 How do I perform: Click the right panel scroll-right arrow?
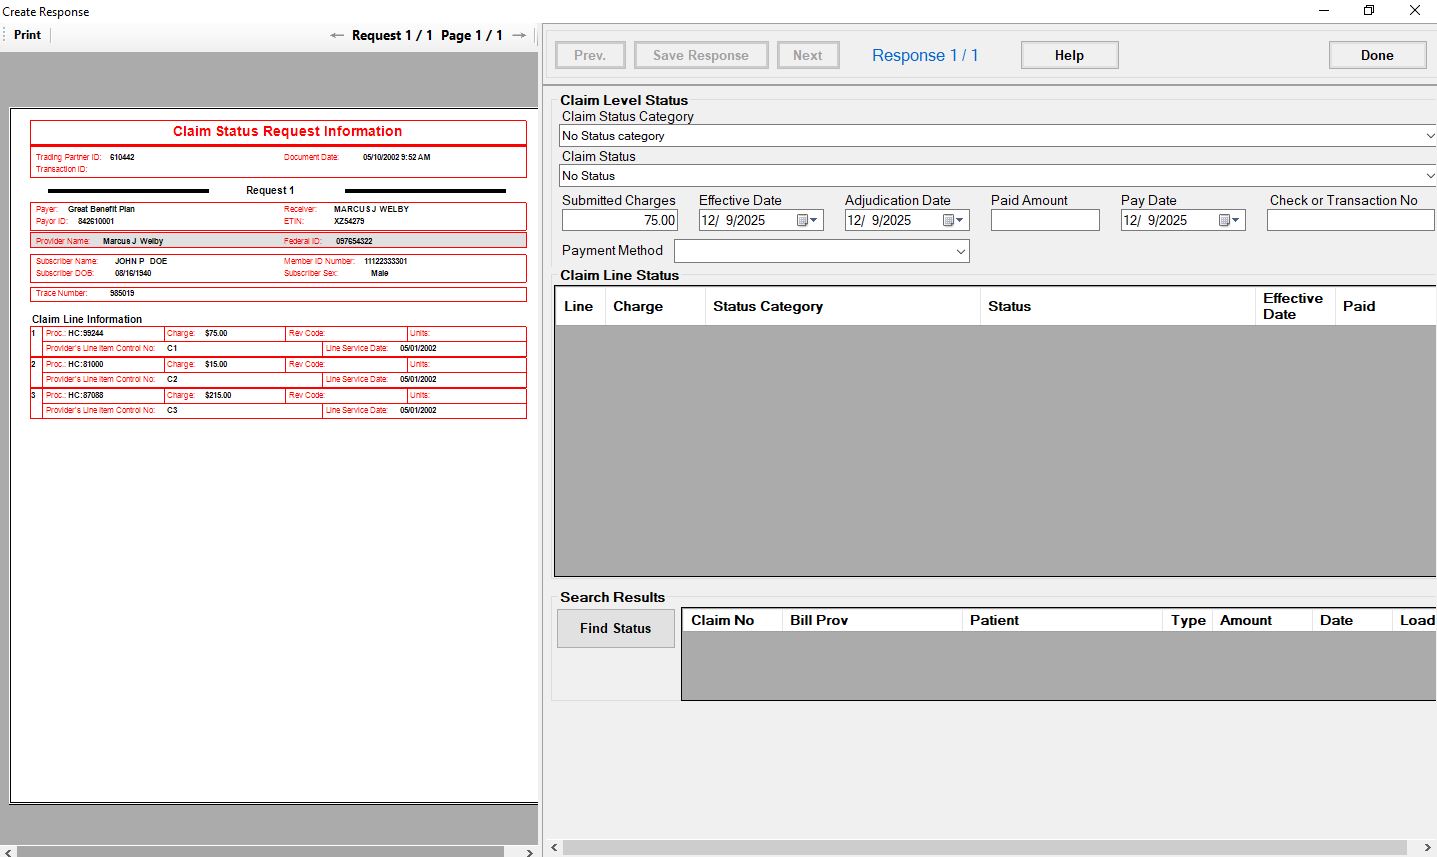click(x=1427, y=848)
